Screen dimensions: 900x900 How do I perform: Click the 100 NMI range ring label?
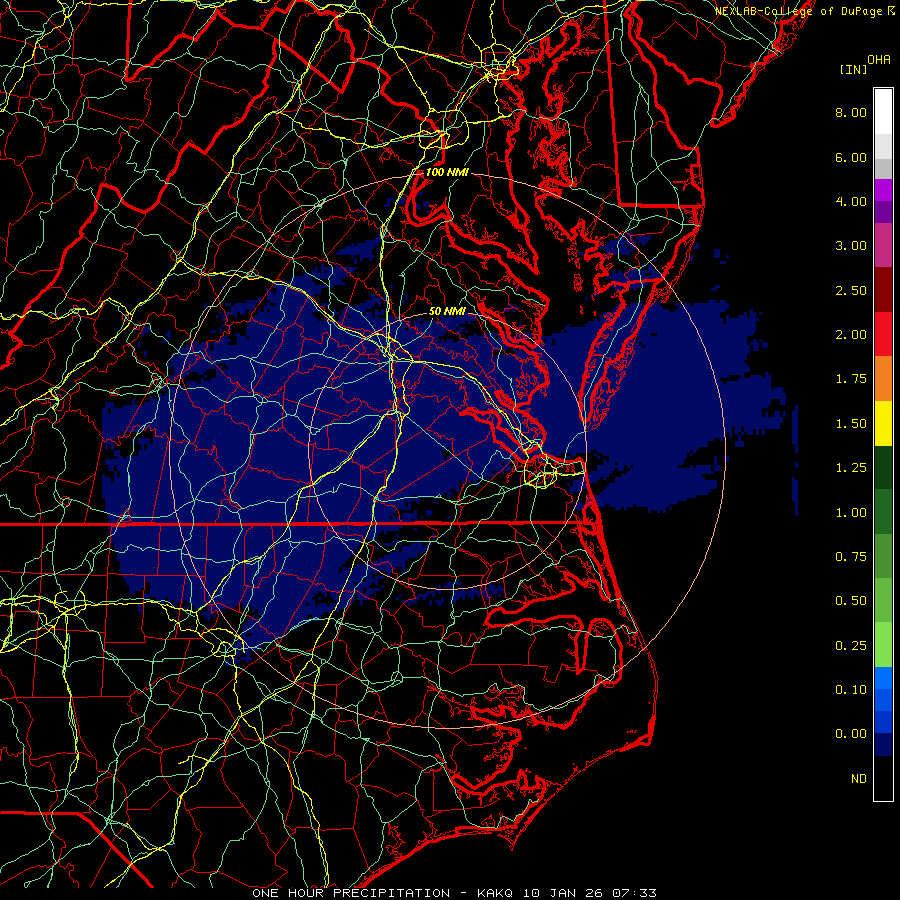pos(447,172)
